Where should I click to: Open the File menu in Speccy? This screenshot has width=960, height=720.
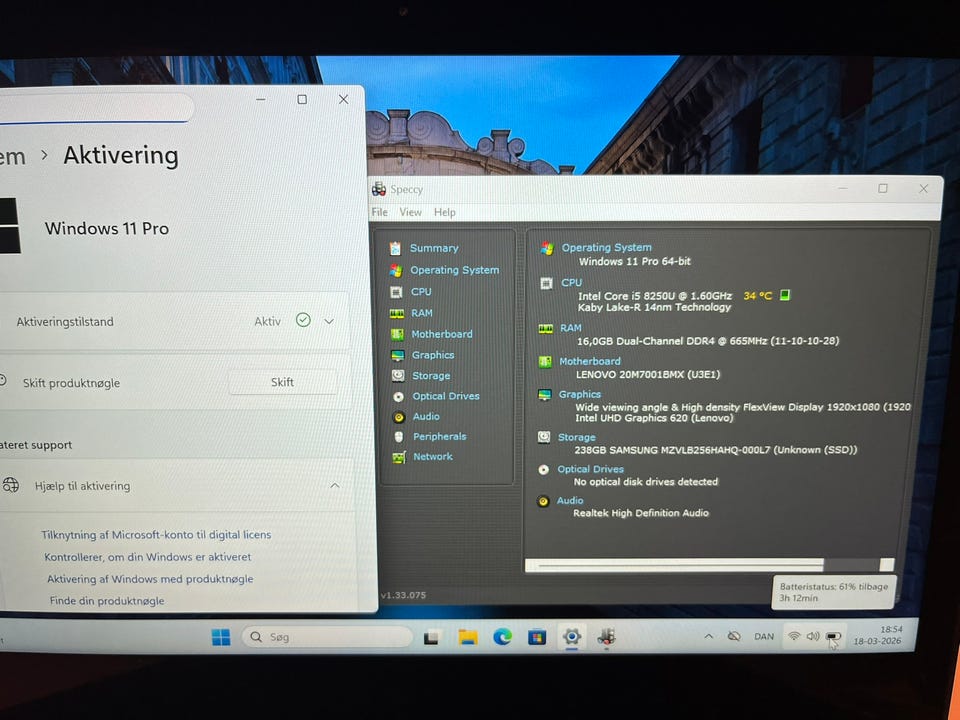[380, 212]
